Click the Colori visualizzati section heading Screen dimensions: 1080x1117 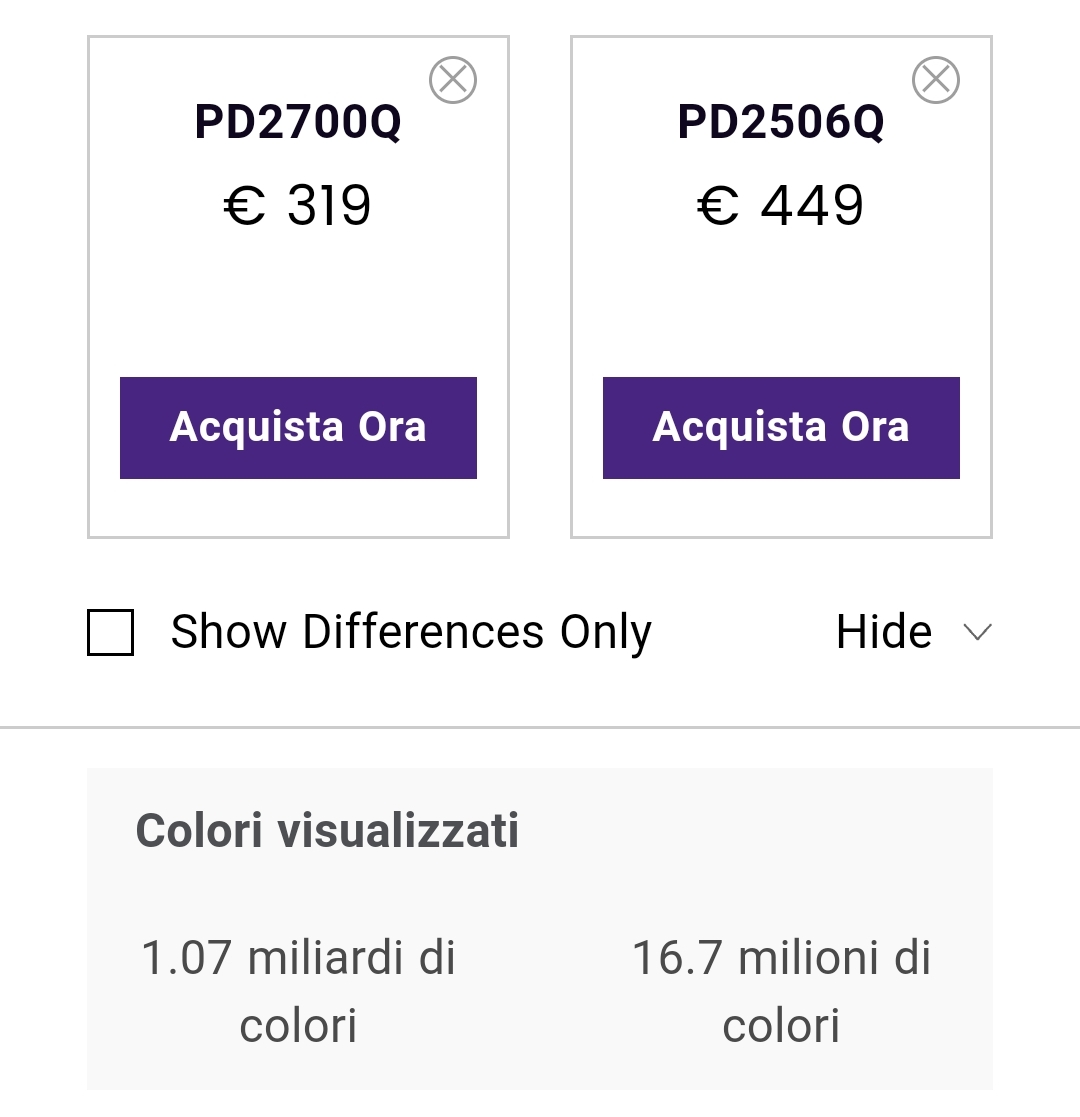point(327,831)
